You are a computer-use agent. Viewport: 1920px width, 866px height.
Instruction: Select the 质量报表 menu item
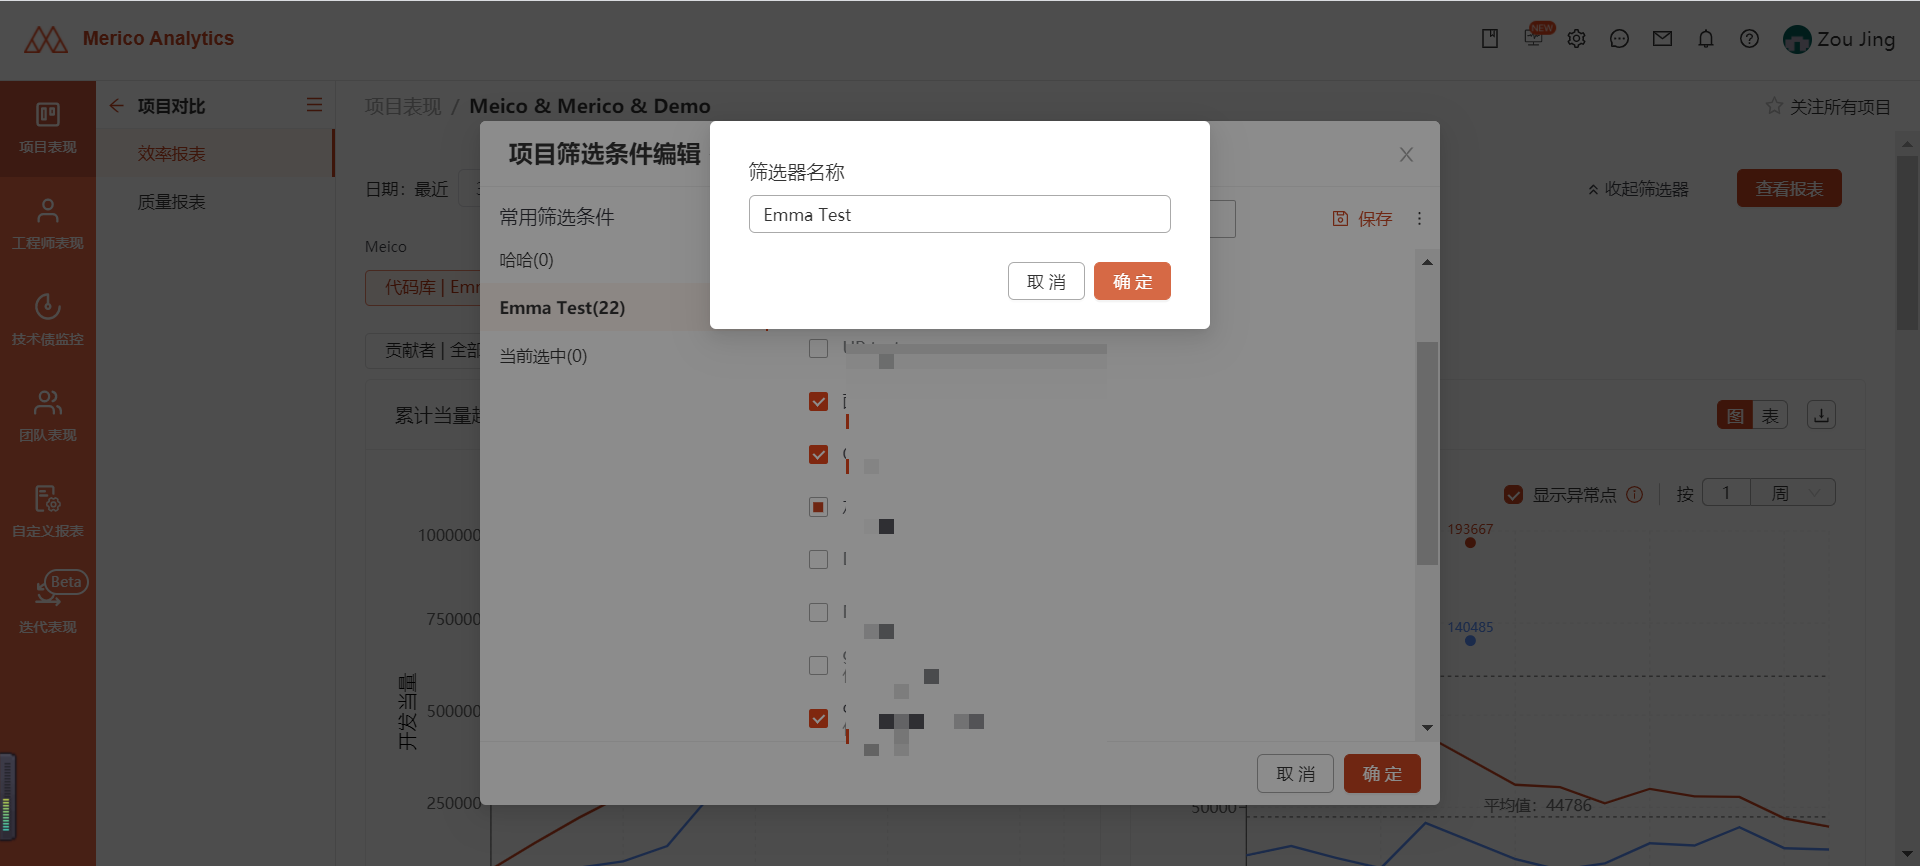(215, 202)
